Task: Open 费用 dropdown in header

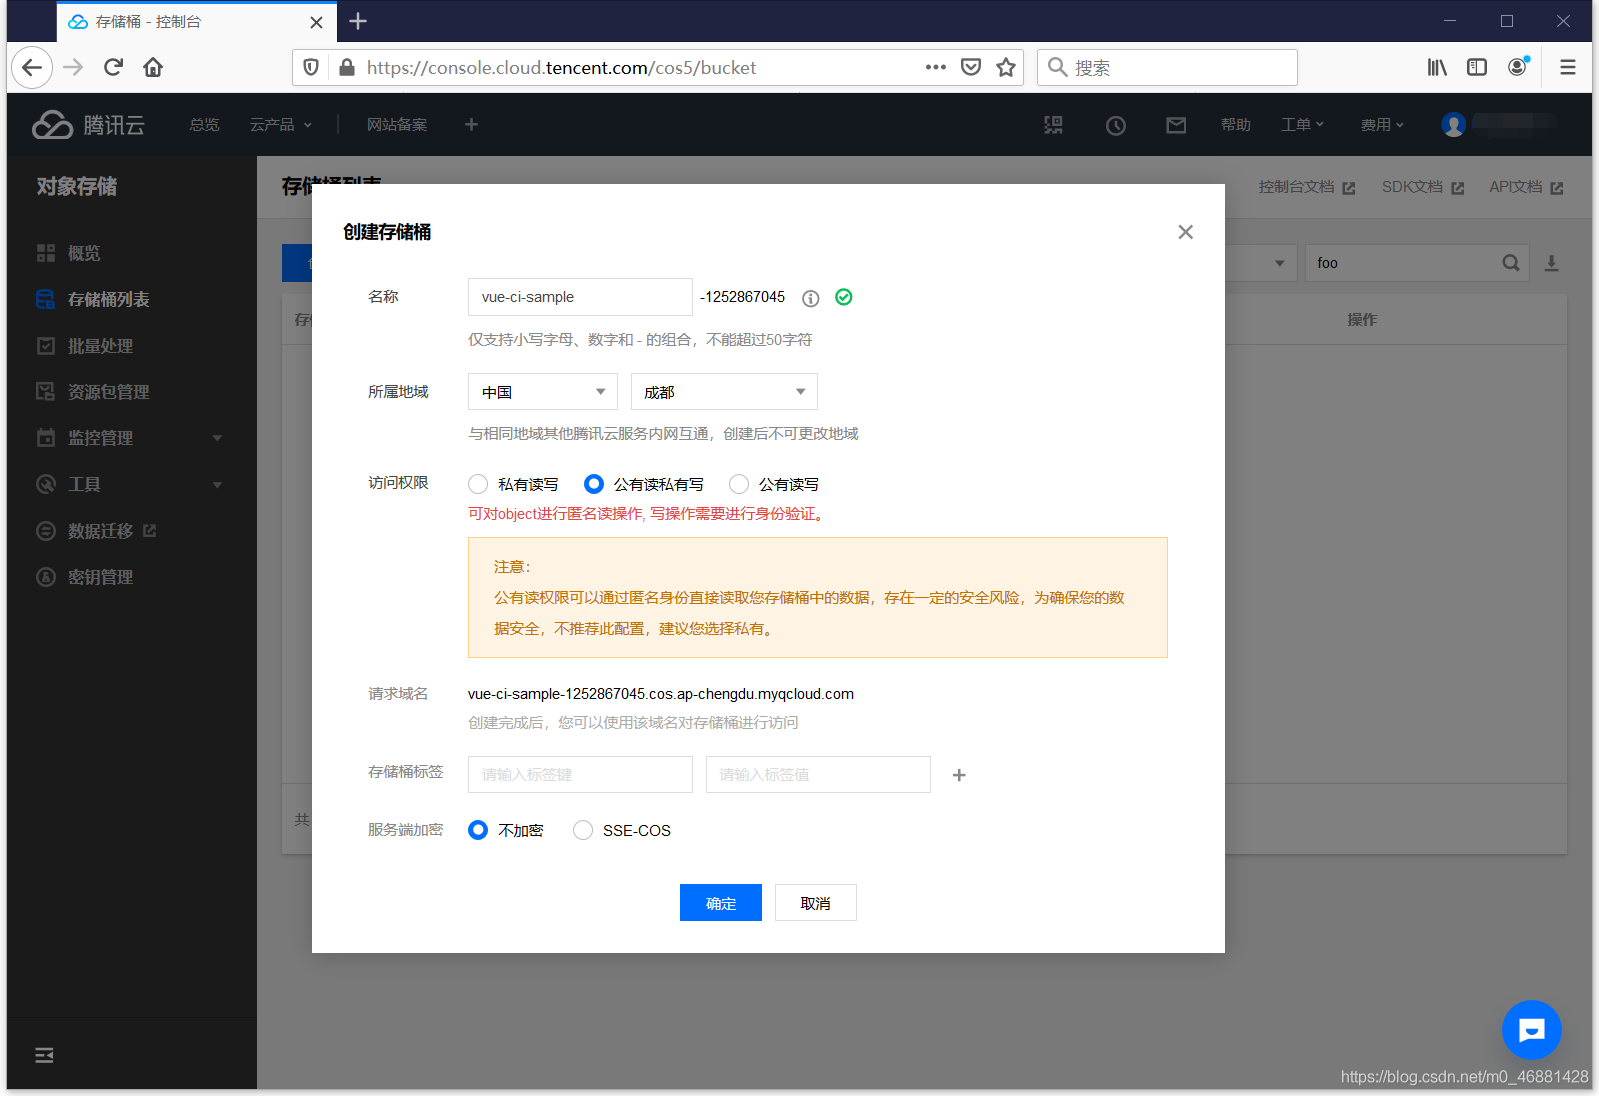Action: click(x=1383, y=125)
